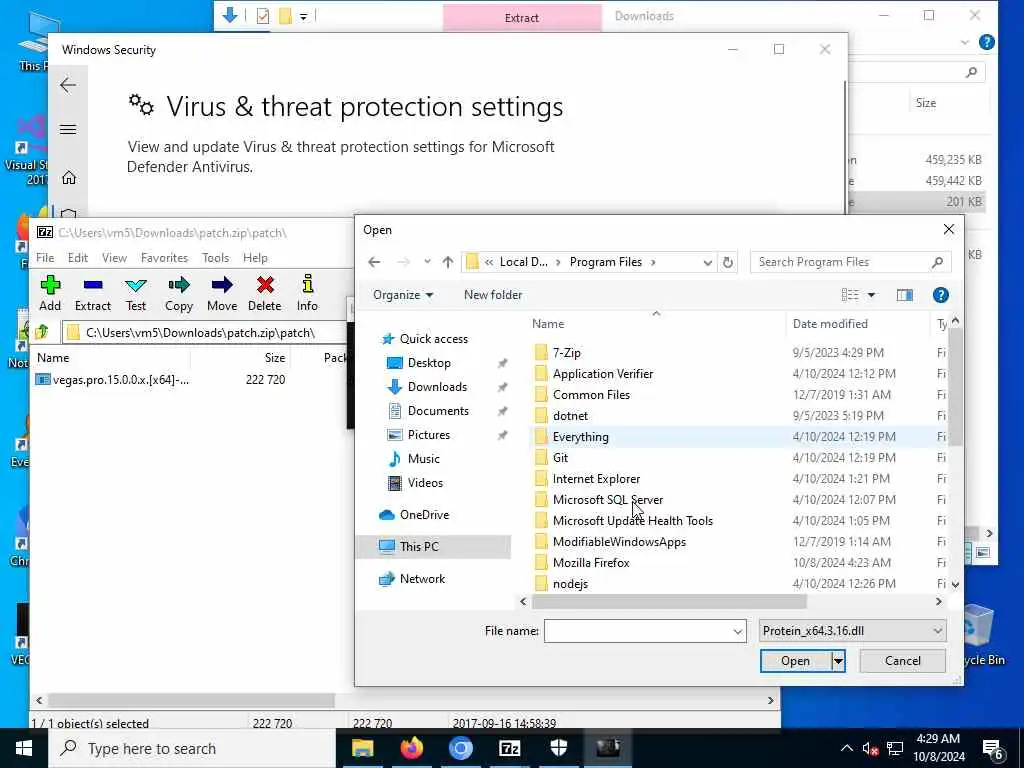
Task: Open the Organize dropdown
Action: pyautogui.click(x=403, y=295)
